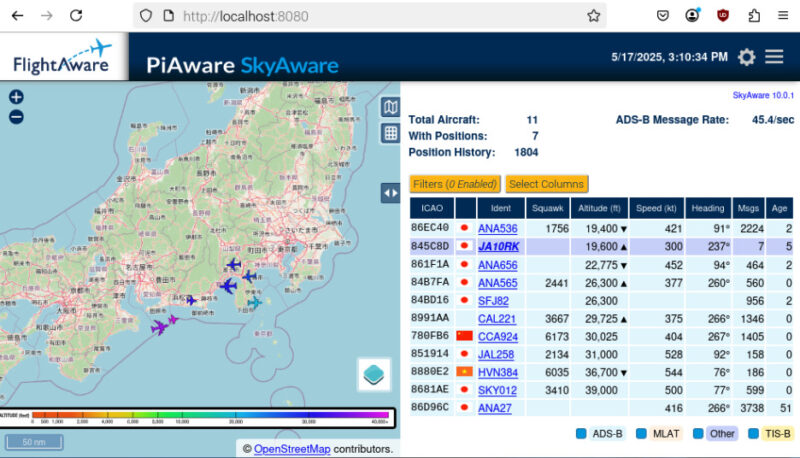The image size is (800, 458).
Task: Open the Firefox account icon
Action: click(692, 16)
